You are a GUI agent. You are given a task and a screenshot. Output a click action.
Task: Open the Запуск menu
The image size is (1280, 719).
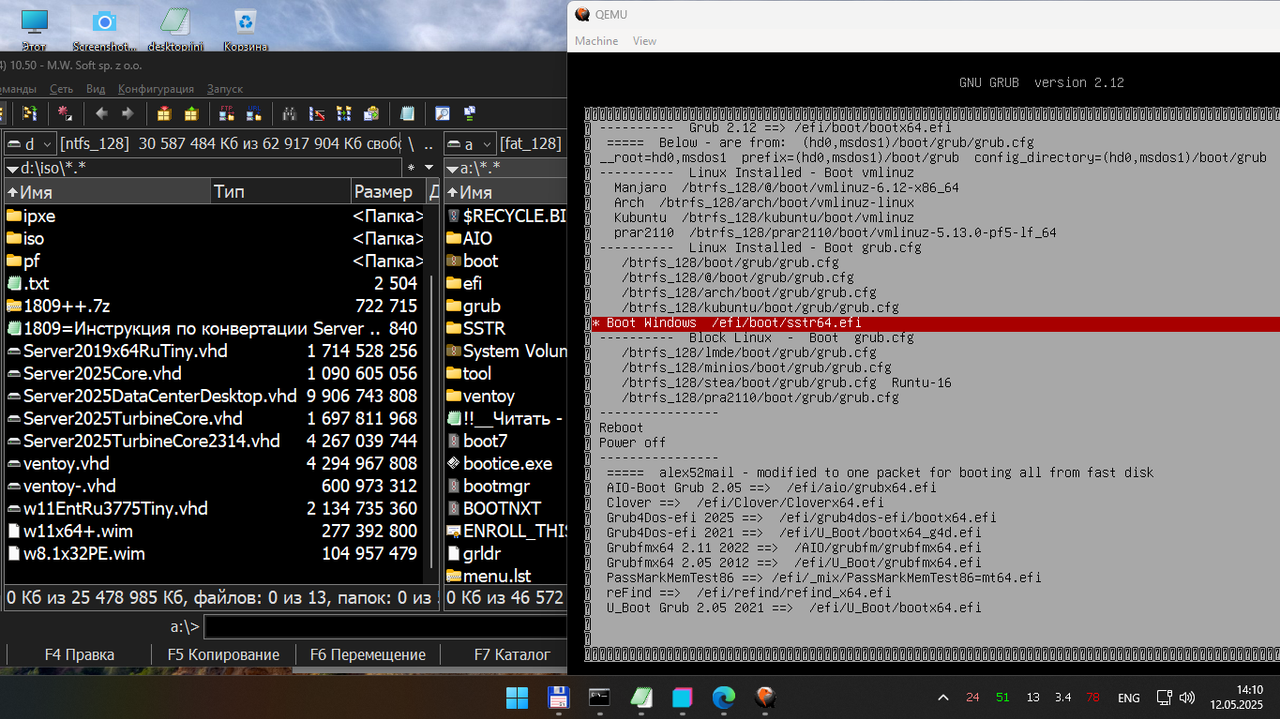(225, 89)
